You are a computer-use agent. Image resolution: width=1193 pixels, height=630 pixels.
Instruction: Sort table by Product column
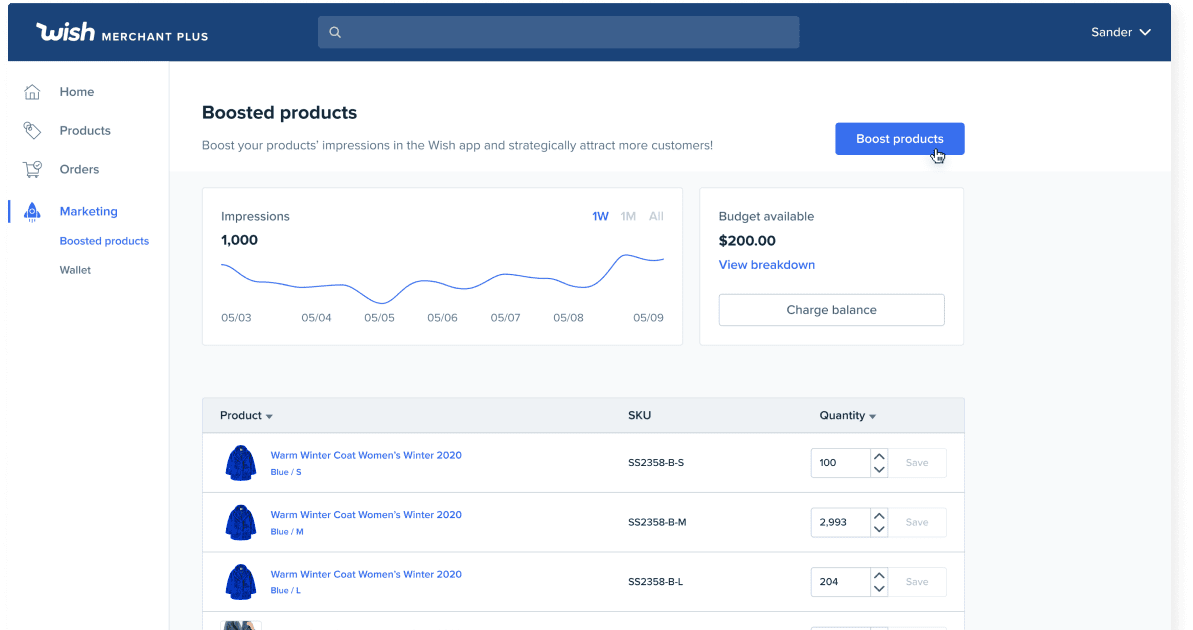[x=246, y=416]
